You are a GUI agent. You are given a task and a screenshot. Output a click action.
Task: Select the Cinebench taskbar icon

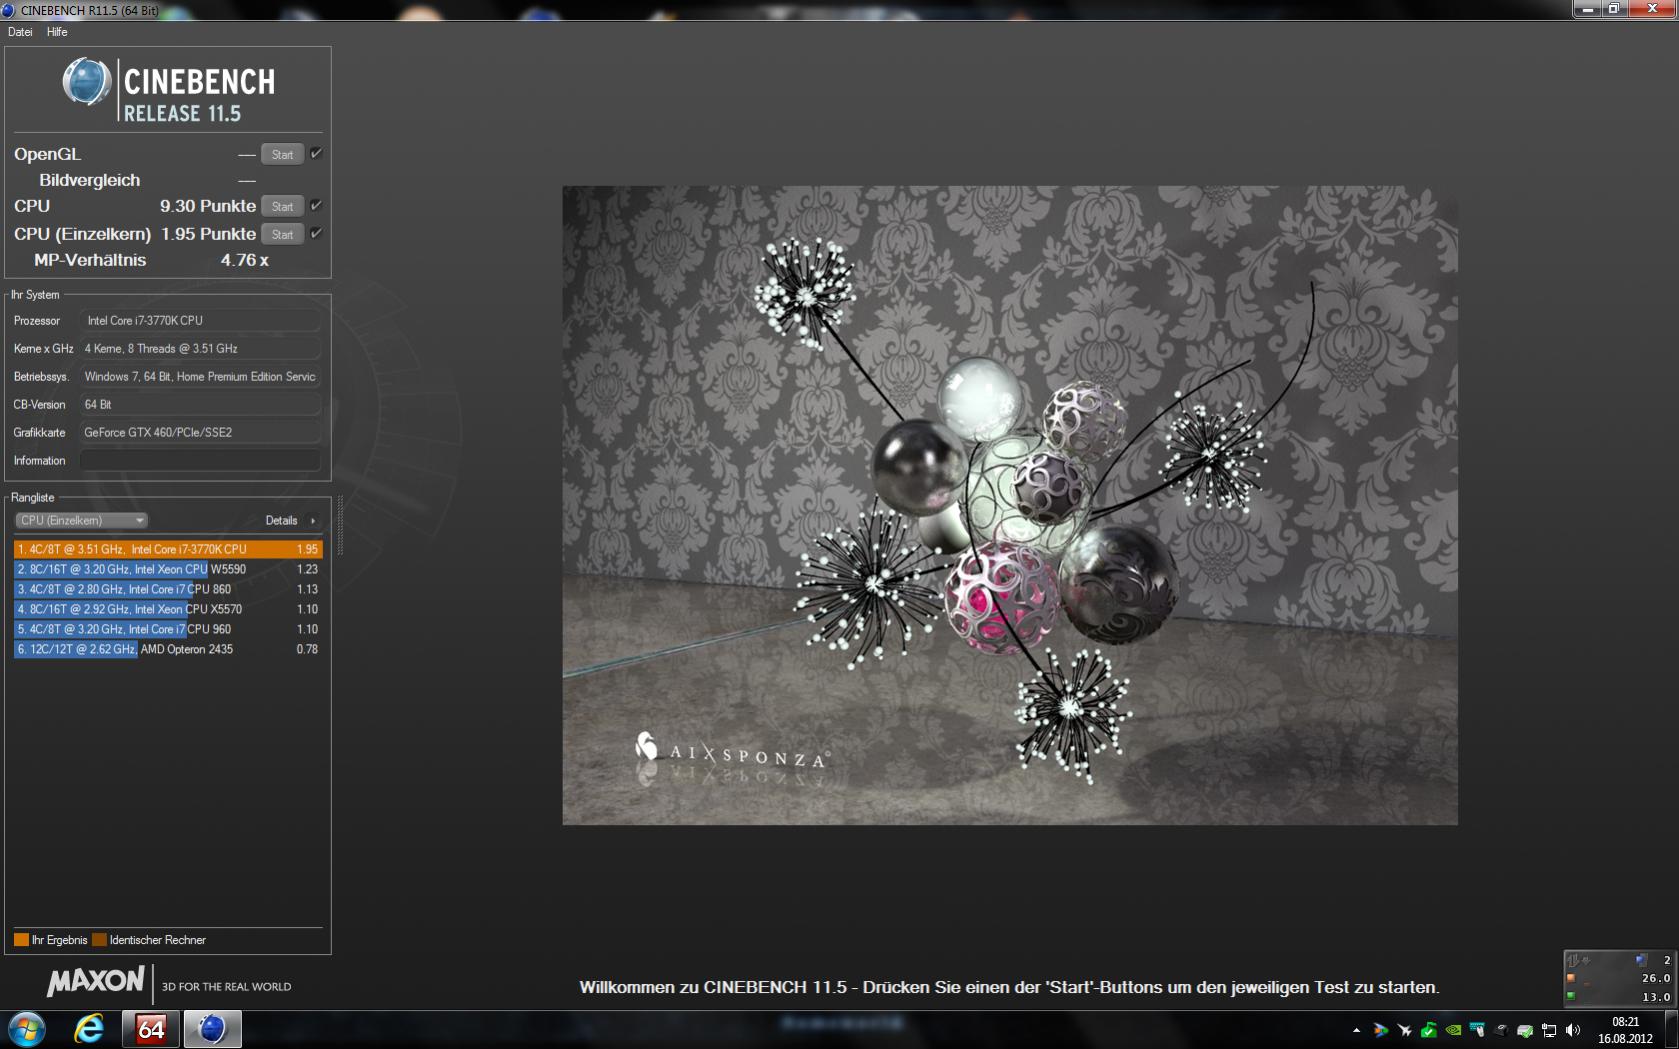[x=212, y=1029]
